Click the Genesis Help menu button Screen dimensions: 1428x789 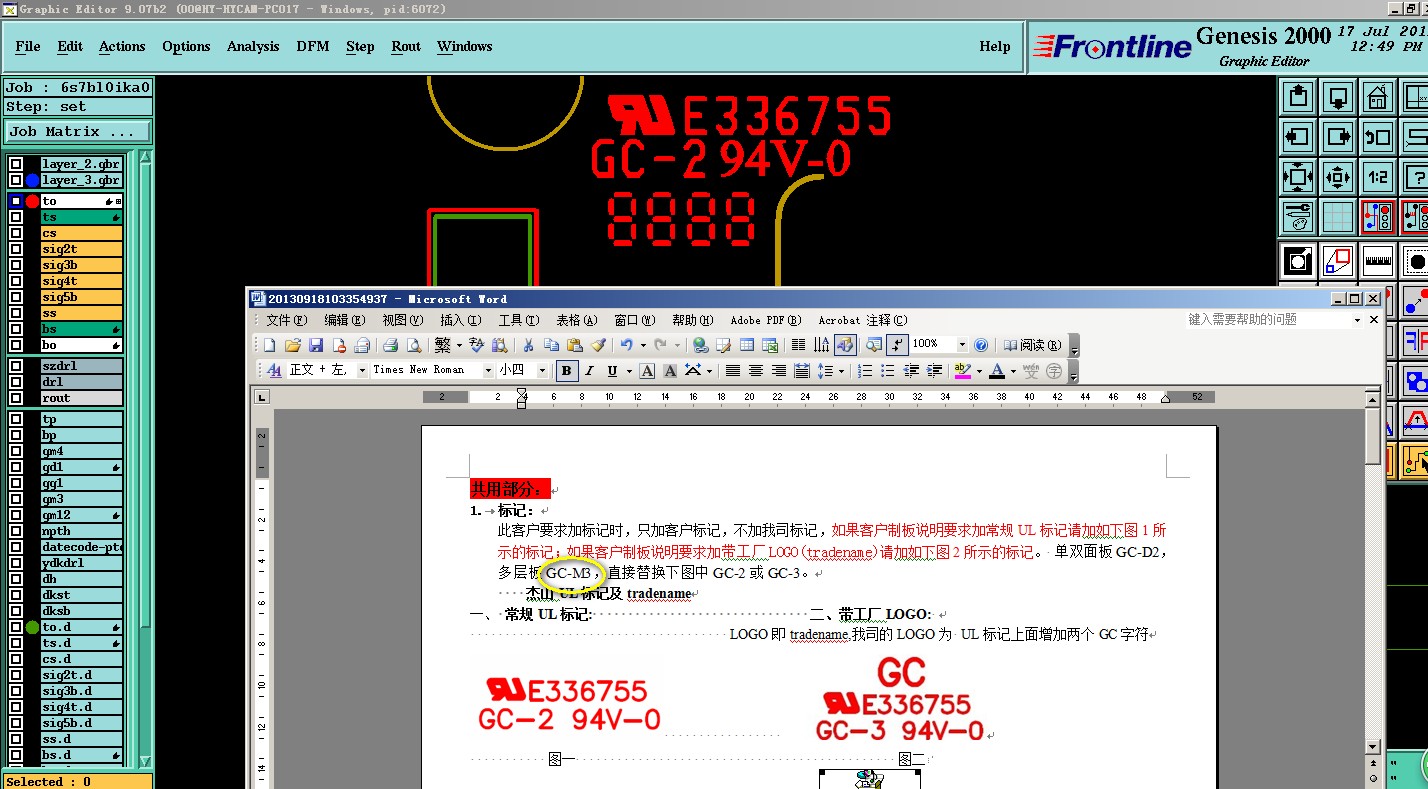coord(994,46)
